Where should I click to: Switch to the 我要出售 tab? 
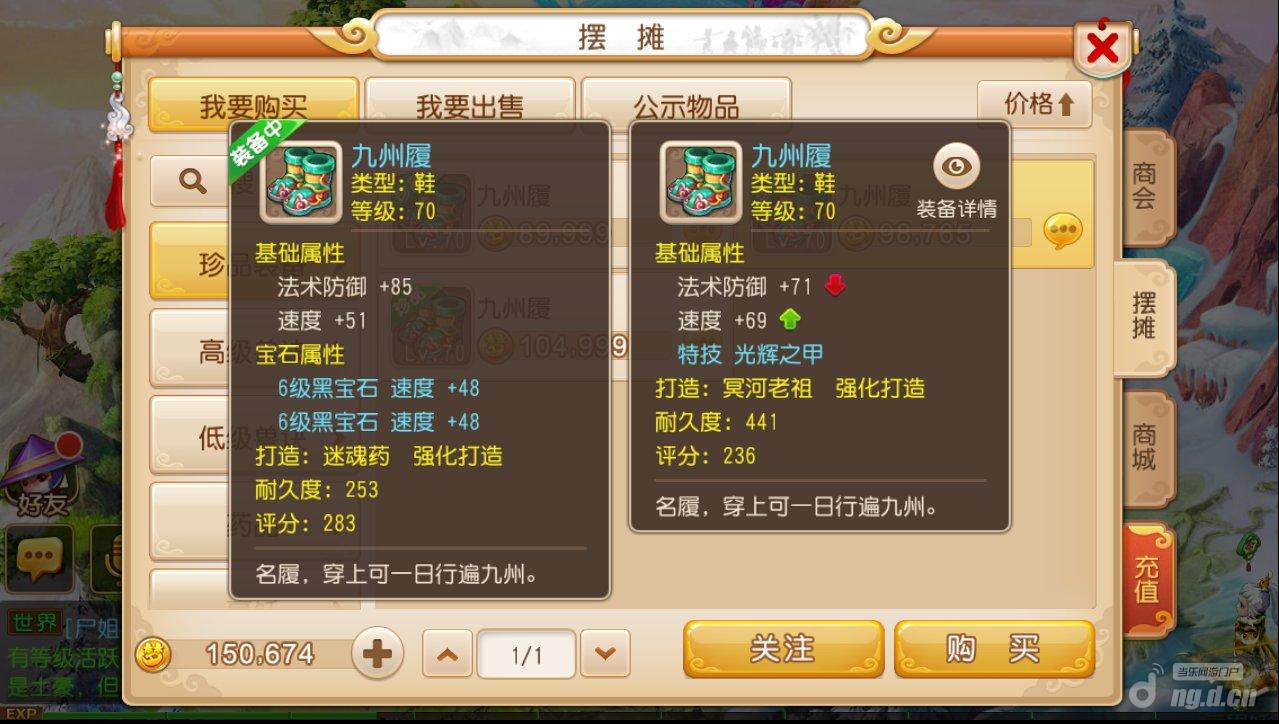(469, 104)
